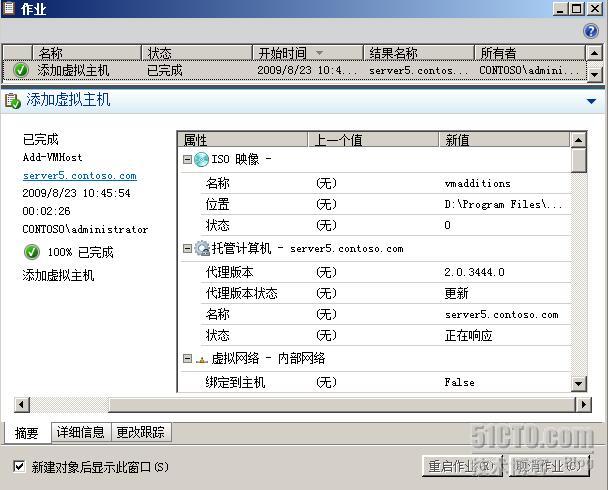The image size is (608, 490).
Task: Open the blue help question mark icon
Action: pyautogui.click(x=591, y=31)
